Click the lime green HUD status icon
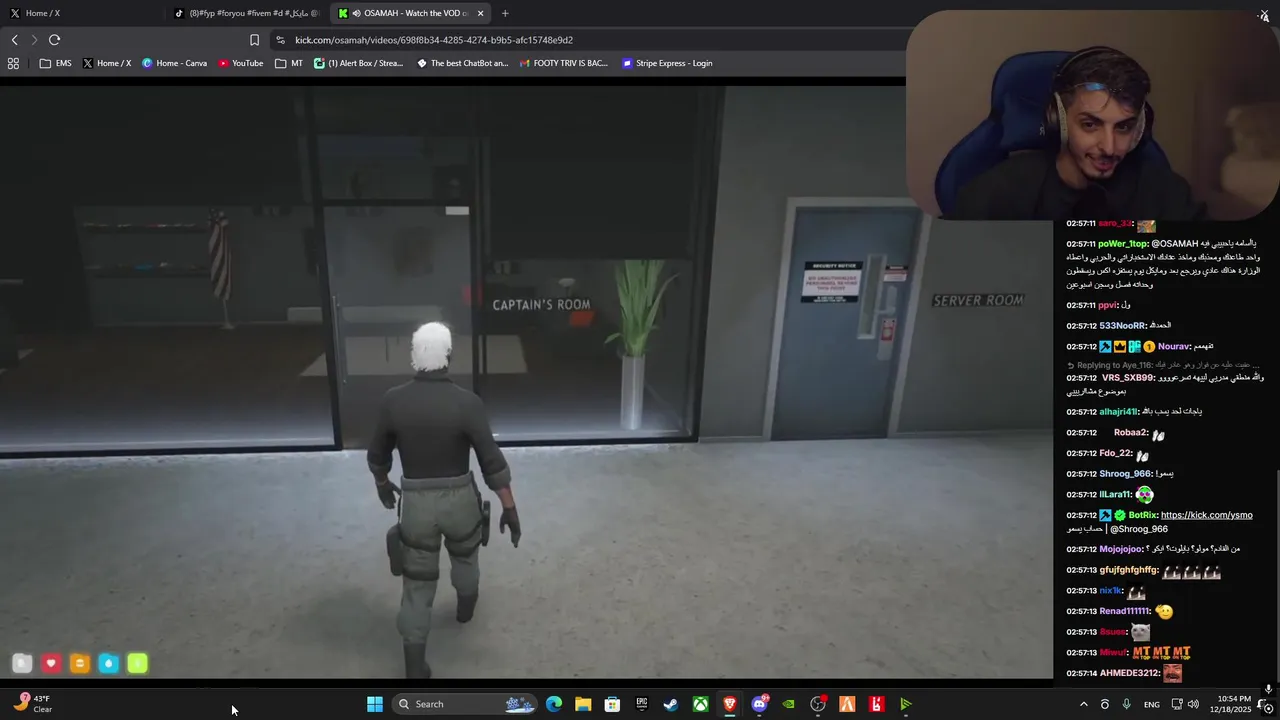 (138, 663)
